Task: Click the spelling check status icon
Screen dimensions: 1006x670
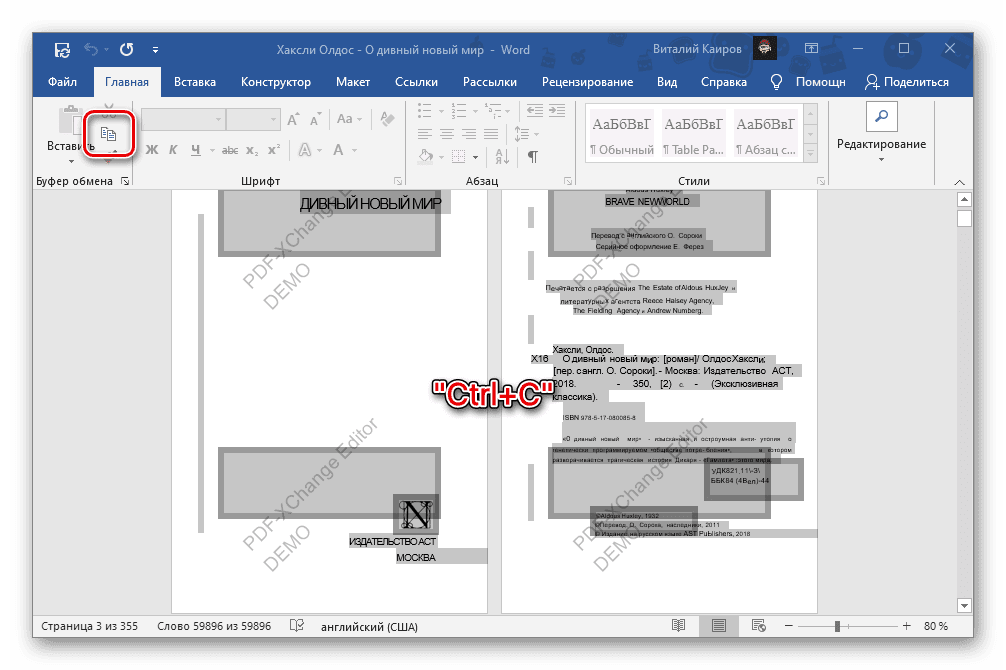Action: [296, 626]
